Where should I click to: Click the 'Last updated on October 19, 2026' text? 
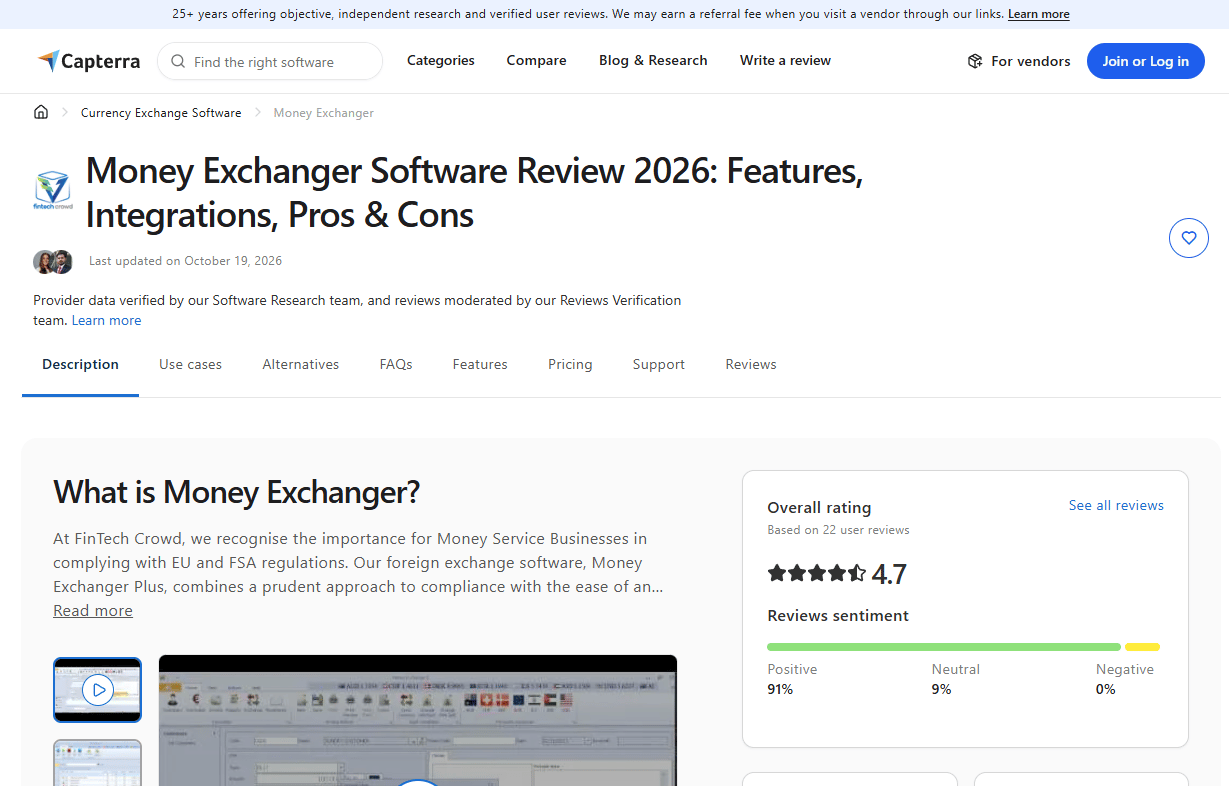tap(185, 261)
